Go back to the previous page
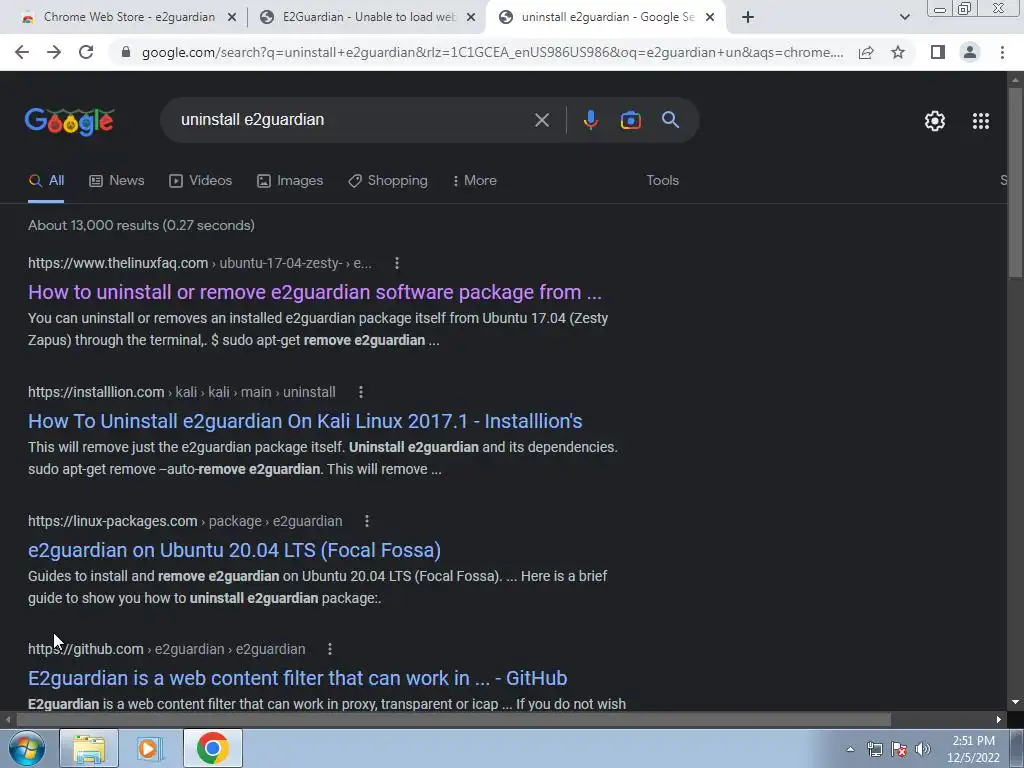Screen dimensions: 1024x768 22,52
